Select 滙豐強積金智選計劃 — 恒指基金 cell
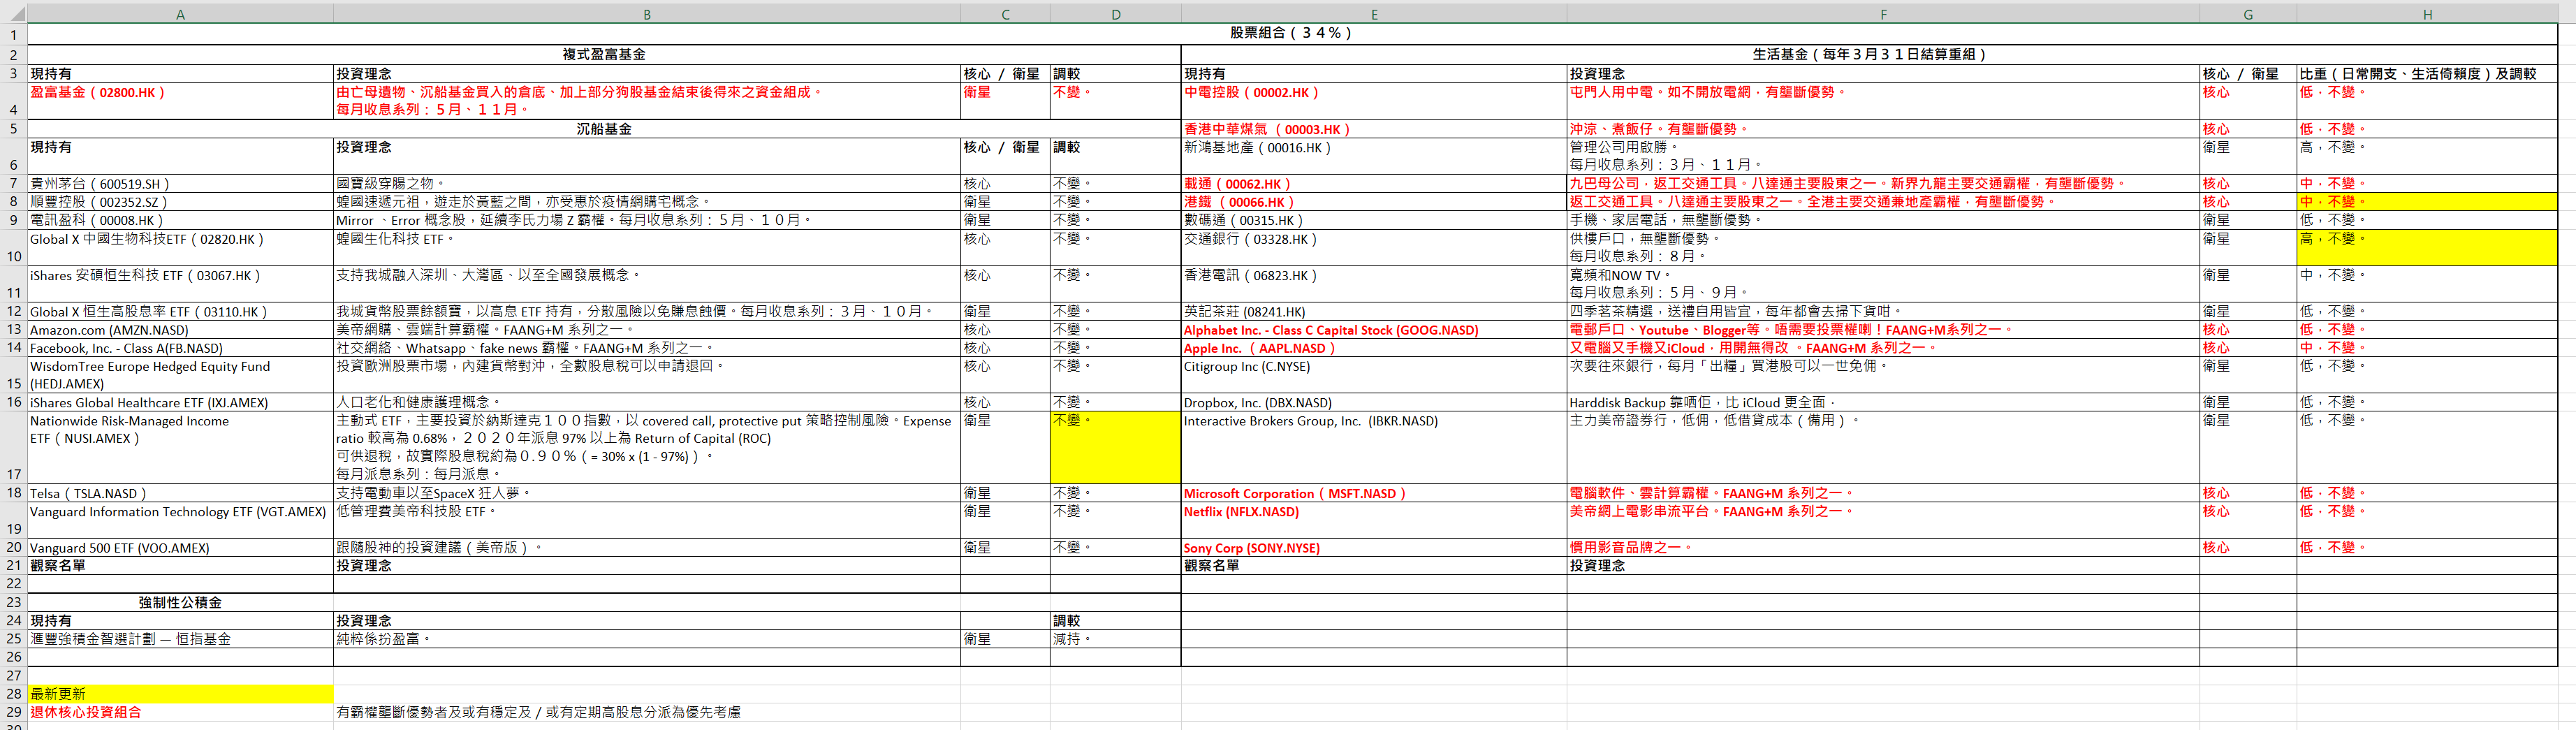The height and width of the screenshot is (730, 2576). [180, 639]
